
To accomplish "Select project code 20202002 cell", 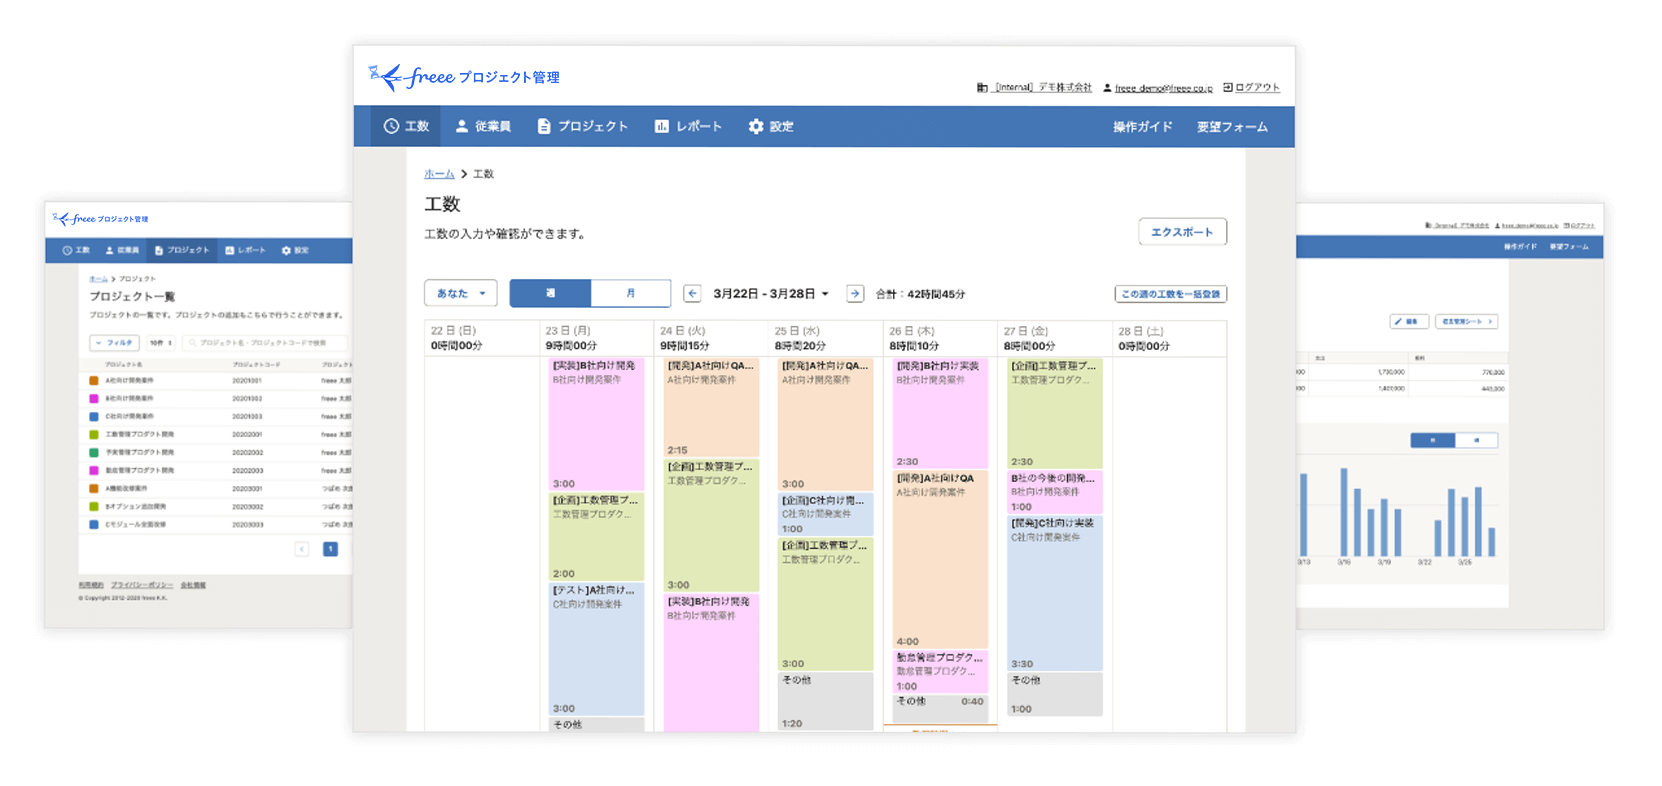I will pyautogui.click(x=247, y=452).
